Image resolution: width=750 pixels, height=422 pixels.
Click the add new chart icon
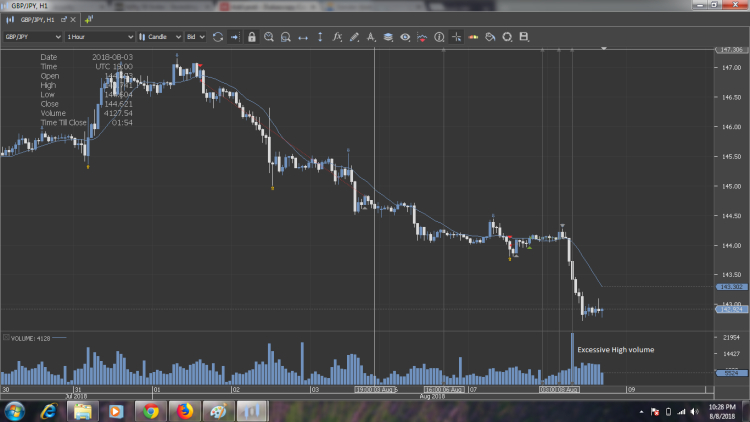coord(88,20)
